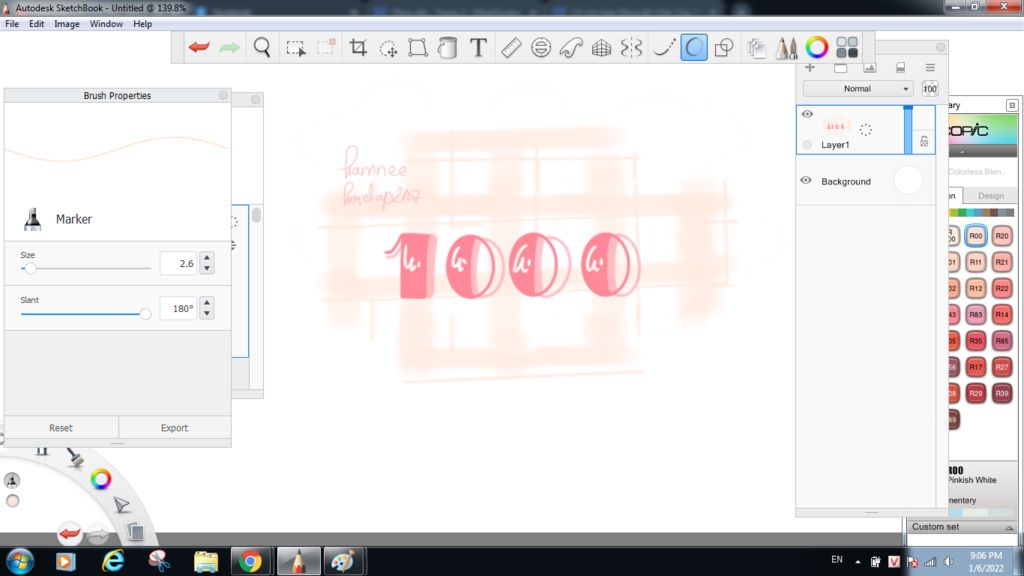Show hidden system tray icons arrow

point(857,562)
